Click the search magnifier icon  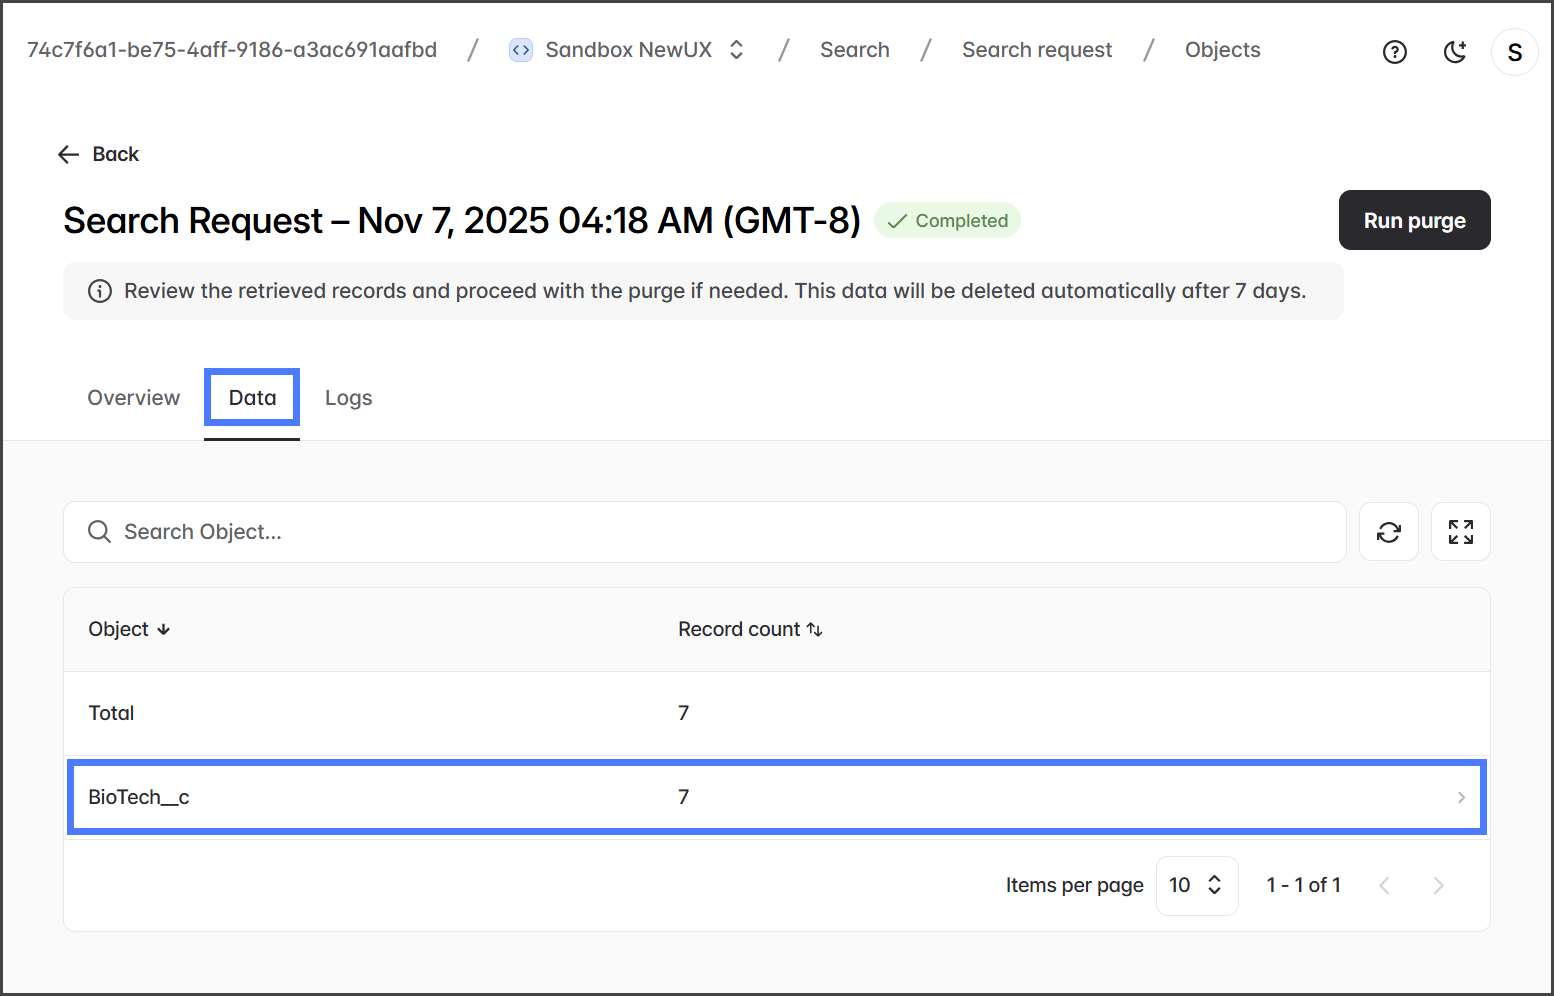point(99,532)
